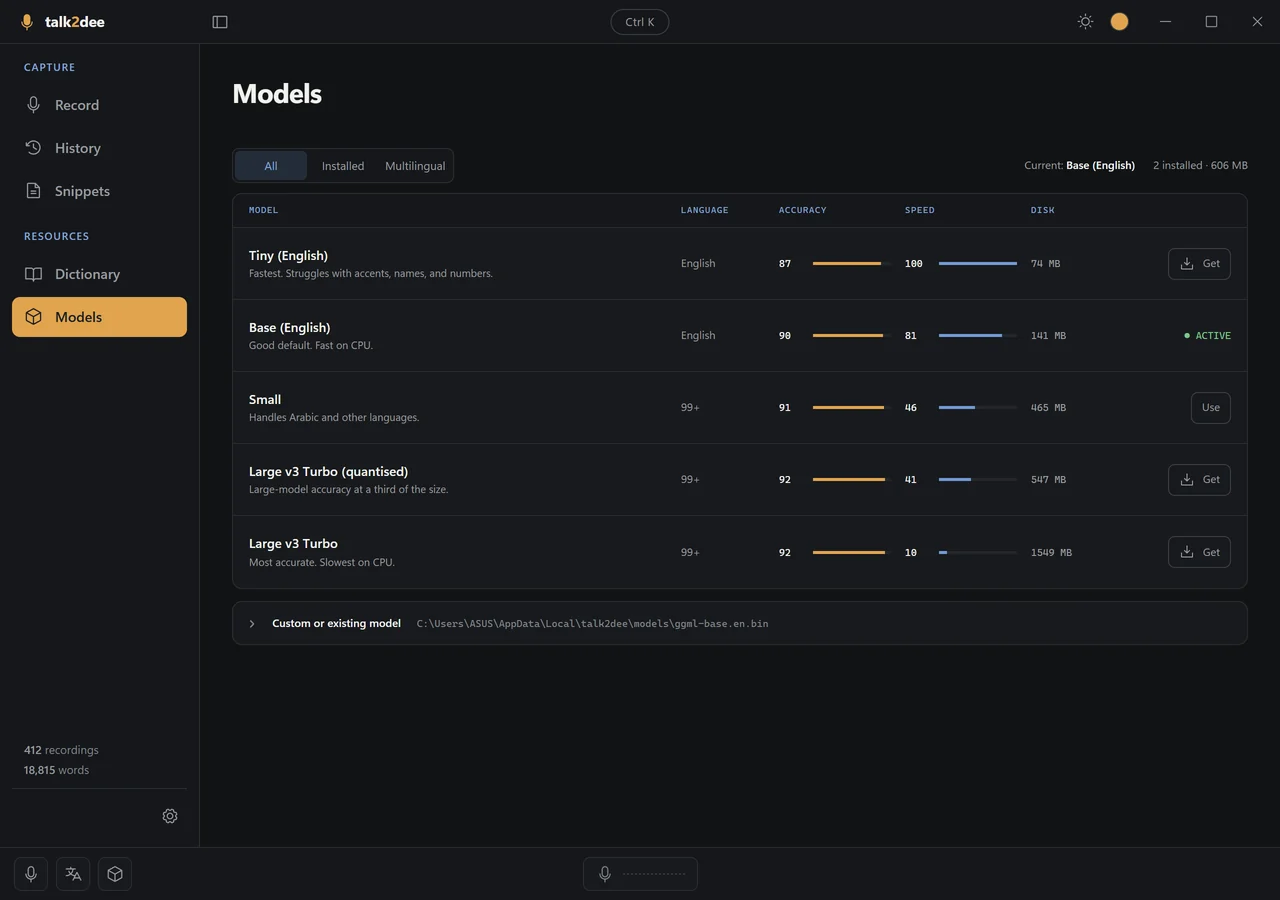The height and width of the screenshot is (900, 1280).
Task: Click the cube models icon in bottom toolbar
Action: tap(115, 874)
